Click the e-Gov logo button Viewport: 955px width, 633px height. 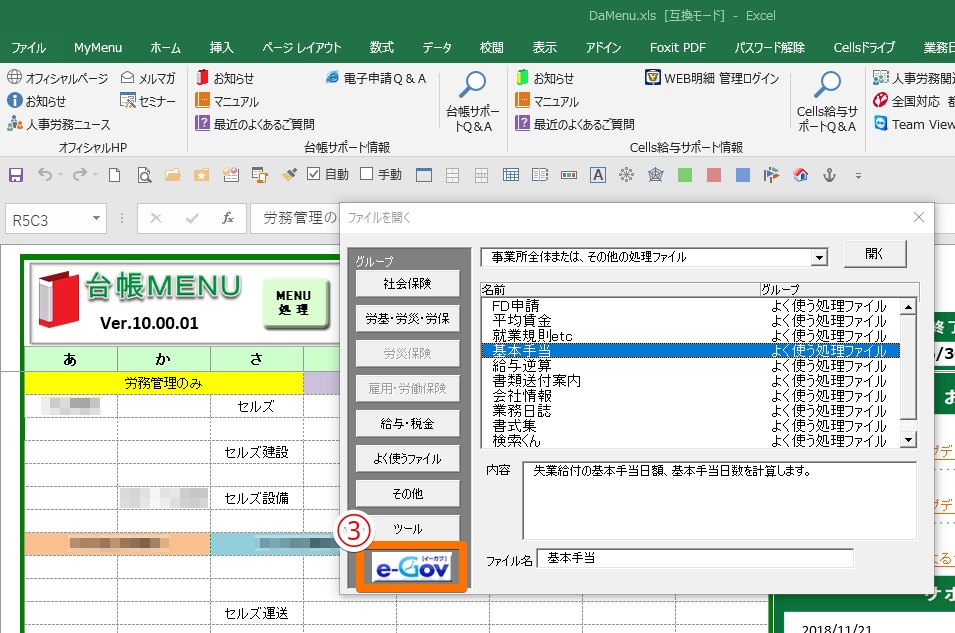click(x=412, y=567)
